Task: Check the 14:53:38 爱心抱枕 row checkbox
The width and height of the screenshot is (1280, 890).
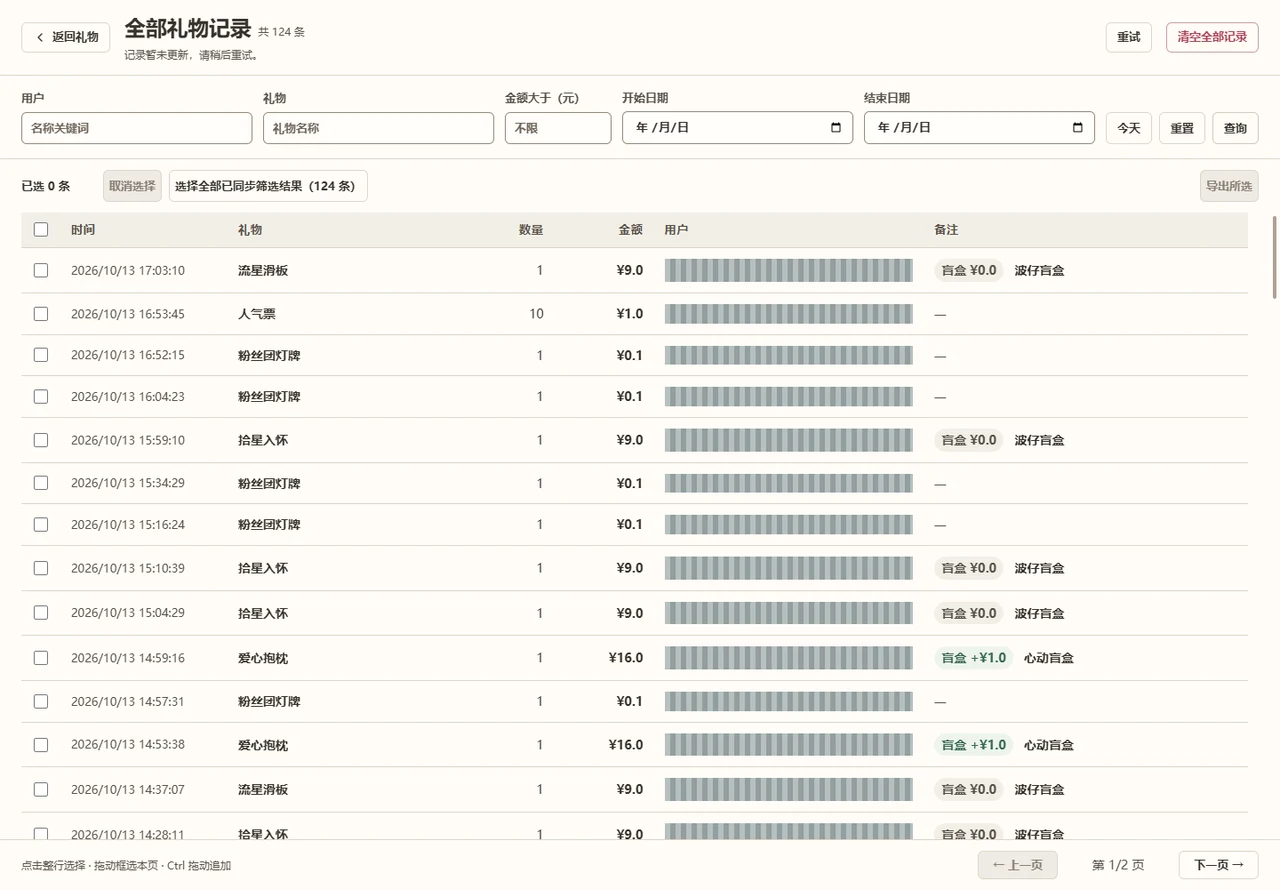Action: (x=41, y=745)
